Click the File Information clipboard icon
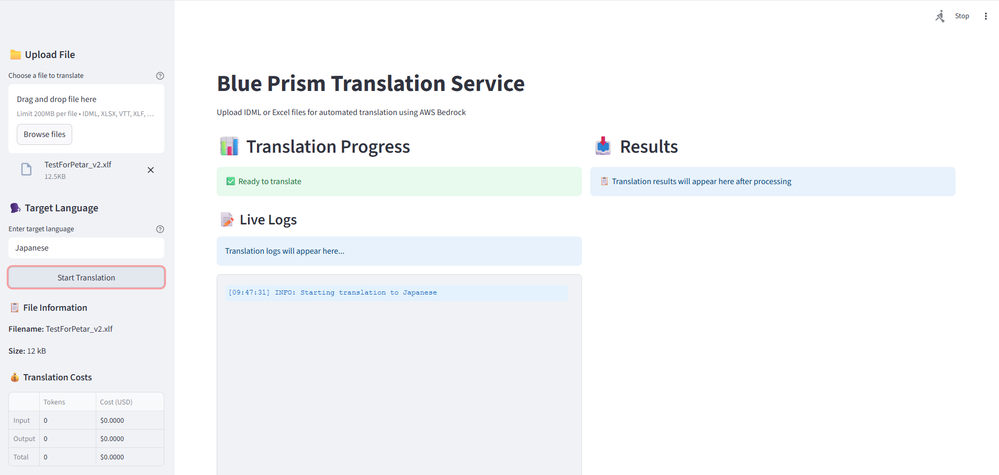This screenshot has width=999, height=475. click(x=15, y=308)
